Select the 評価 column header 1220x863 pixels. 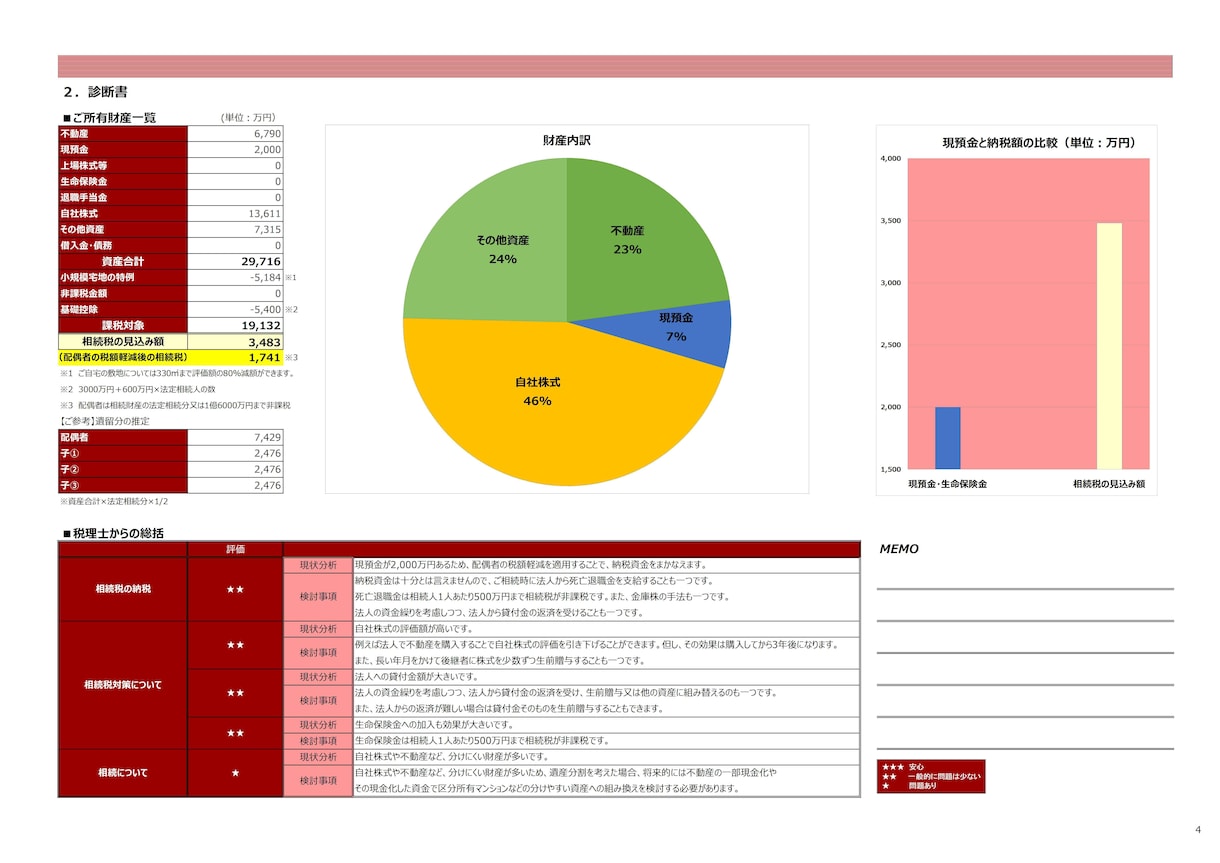[x=235, y=549]
